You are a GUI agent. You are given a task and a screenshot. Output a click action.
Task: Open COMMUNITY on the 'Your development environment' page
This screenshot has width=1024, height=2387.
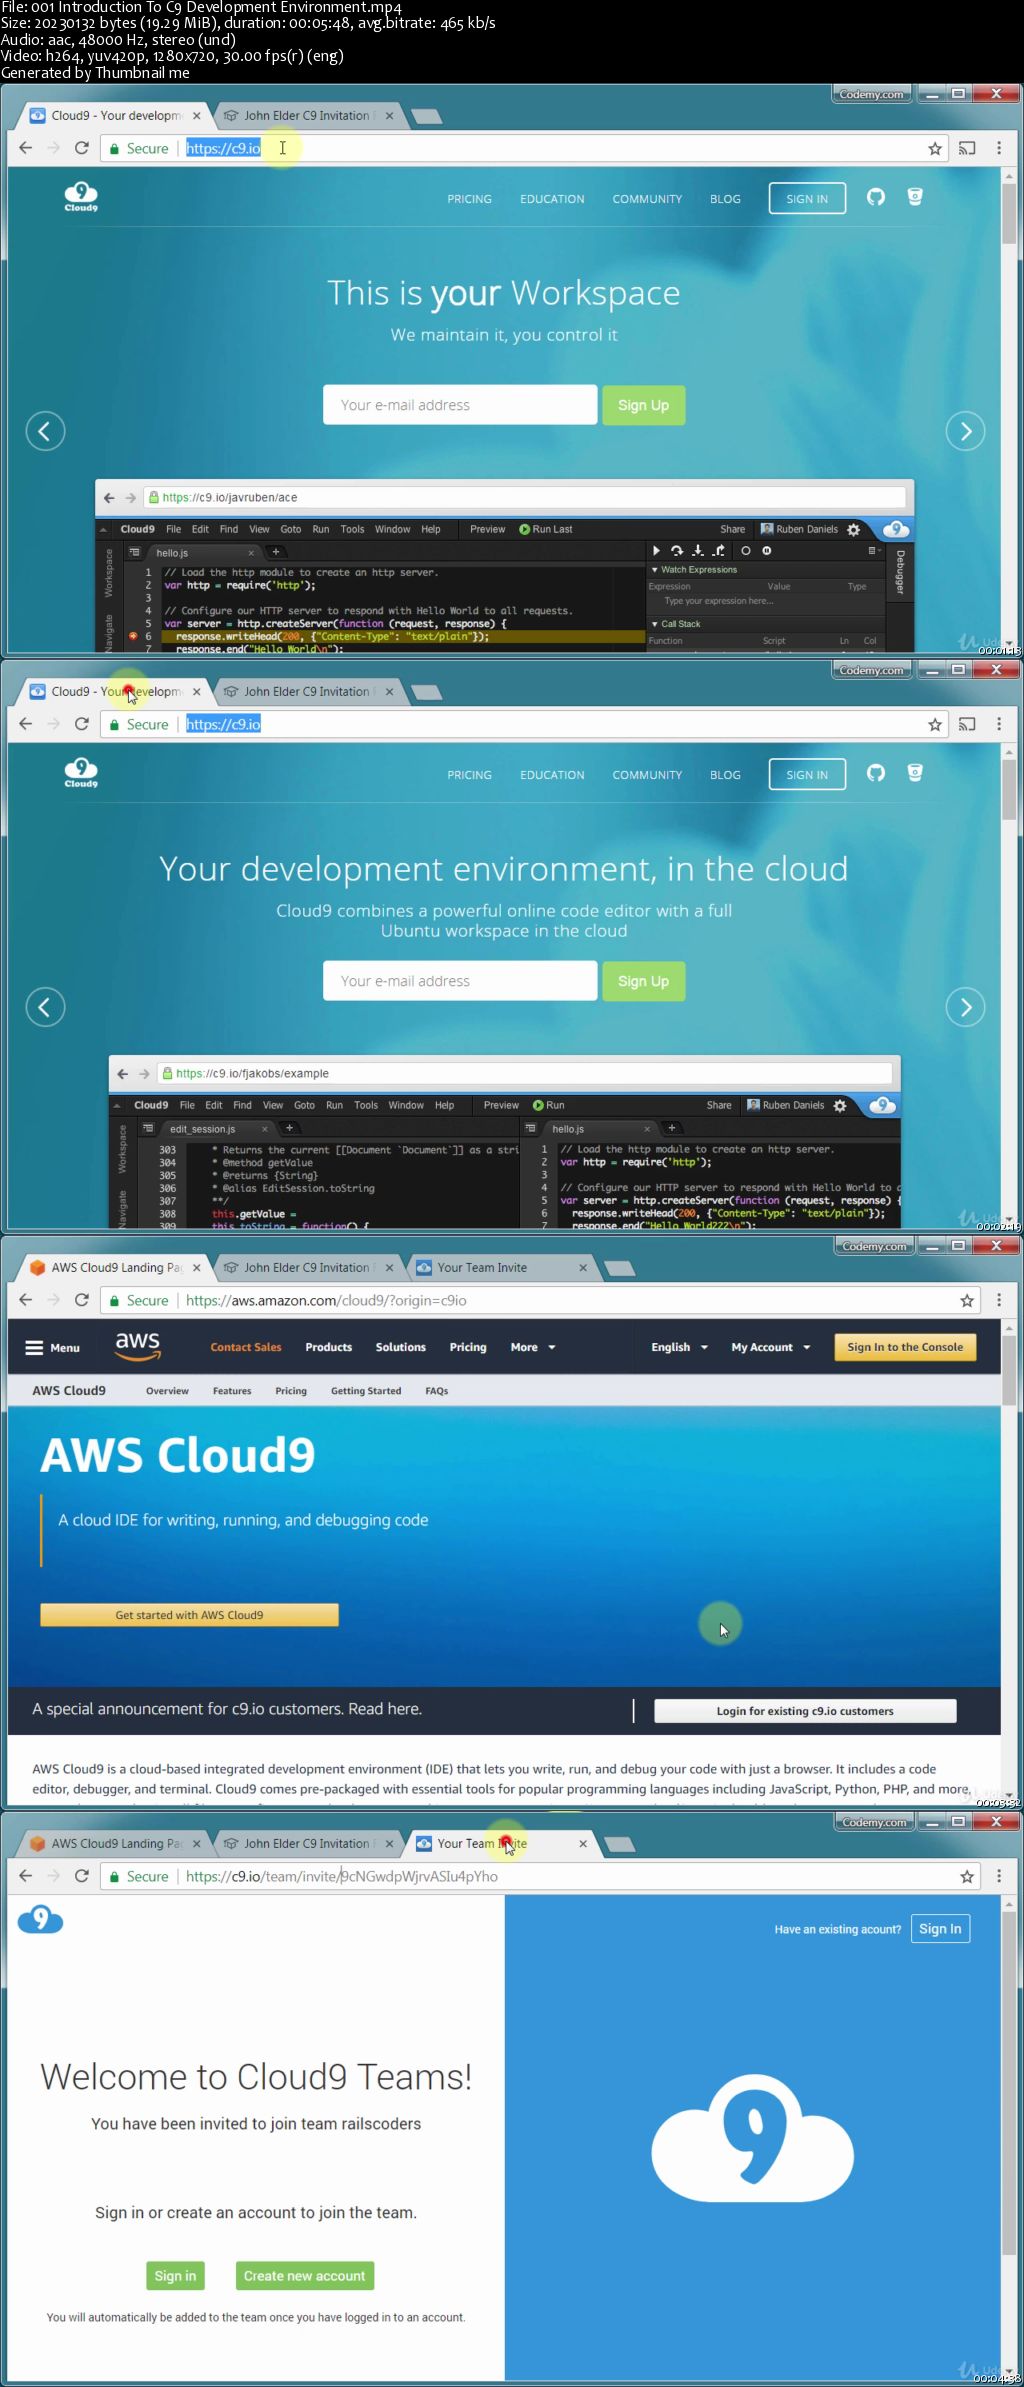tap(647, 775)
